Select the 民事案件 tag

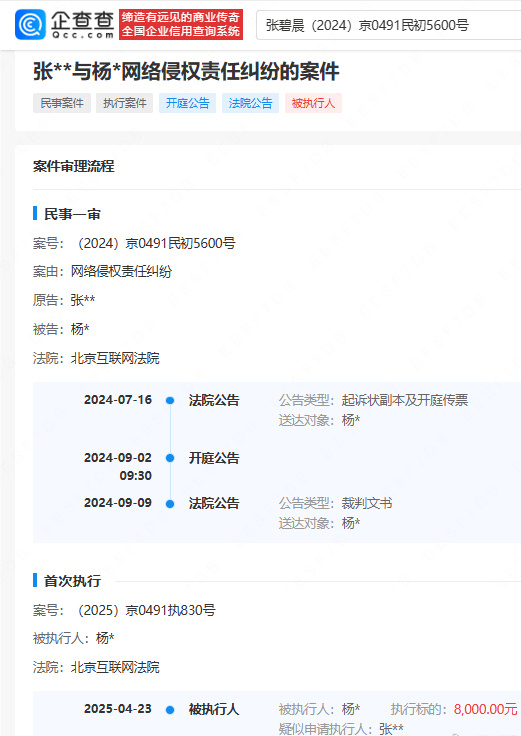click(61, 103)
